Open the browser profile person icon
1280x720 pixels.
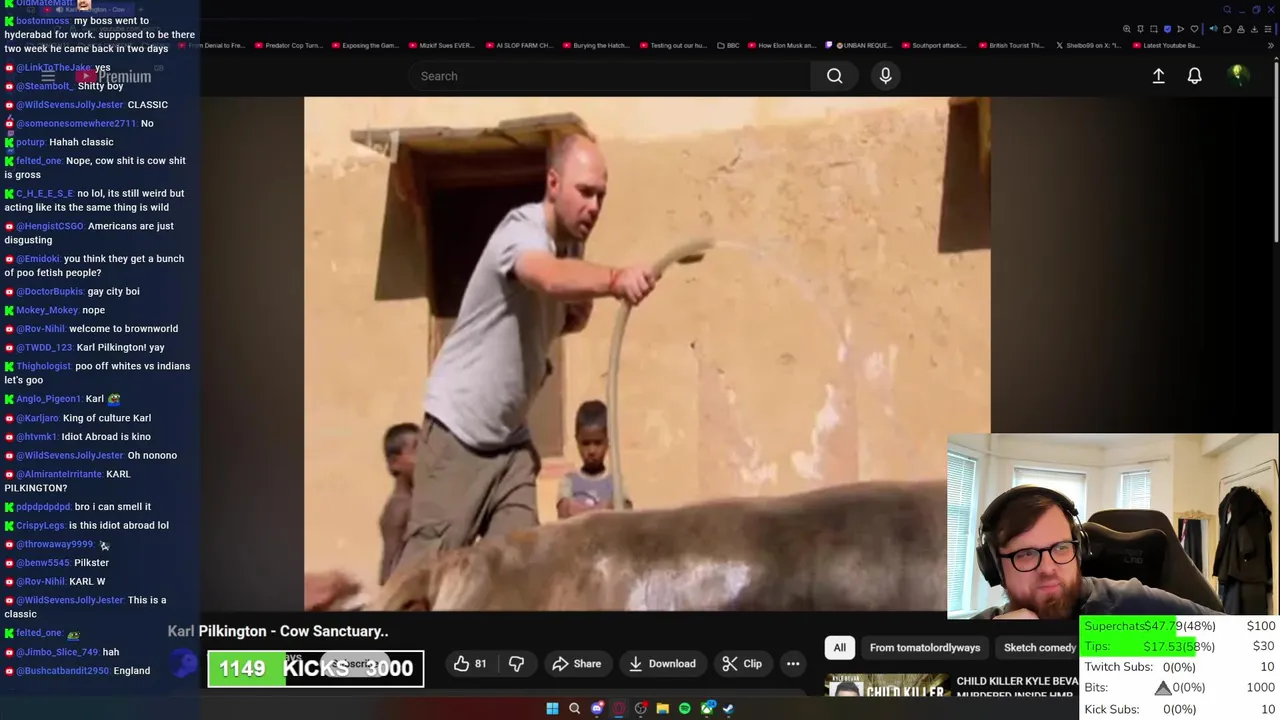[x=1241, y=29]
